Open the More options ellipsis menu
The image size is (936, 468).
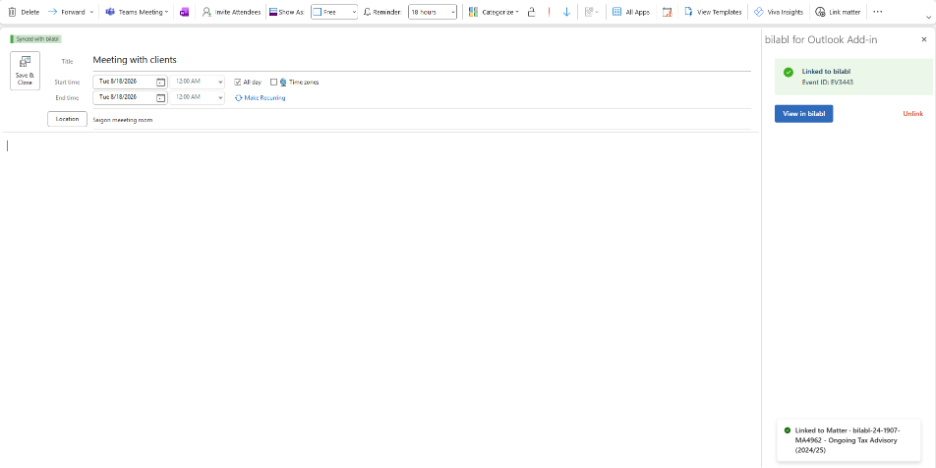point(877,12)
